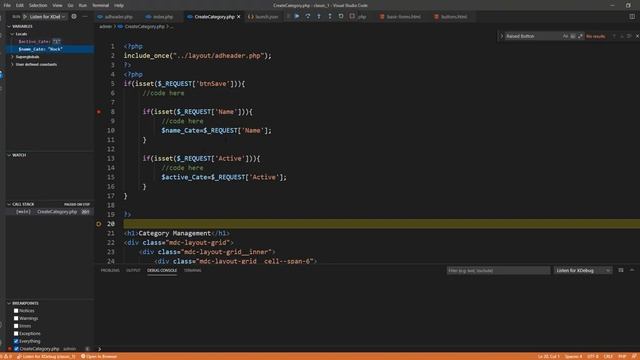Click Step Over in the debug toolbar
Screen dimensions: 640x360
coord(308,16)
